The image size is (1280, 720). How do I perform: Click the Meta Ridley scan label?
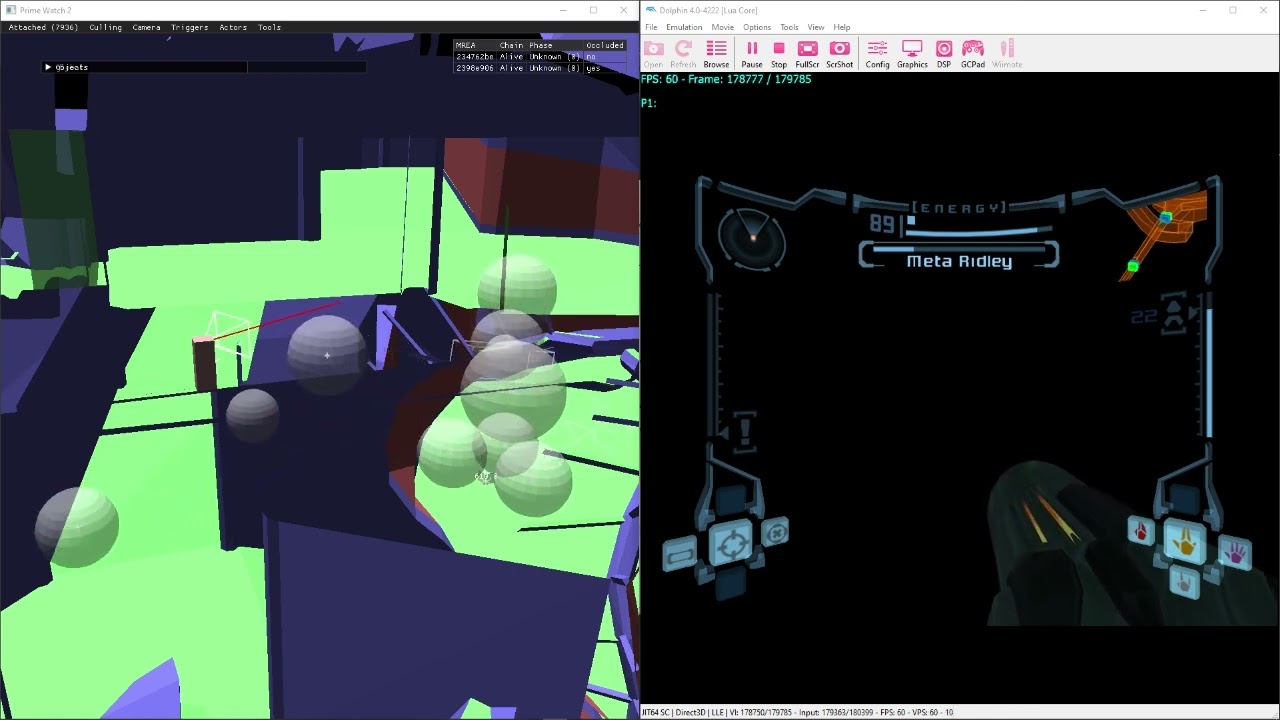point(959,261)
